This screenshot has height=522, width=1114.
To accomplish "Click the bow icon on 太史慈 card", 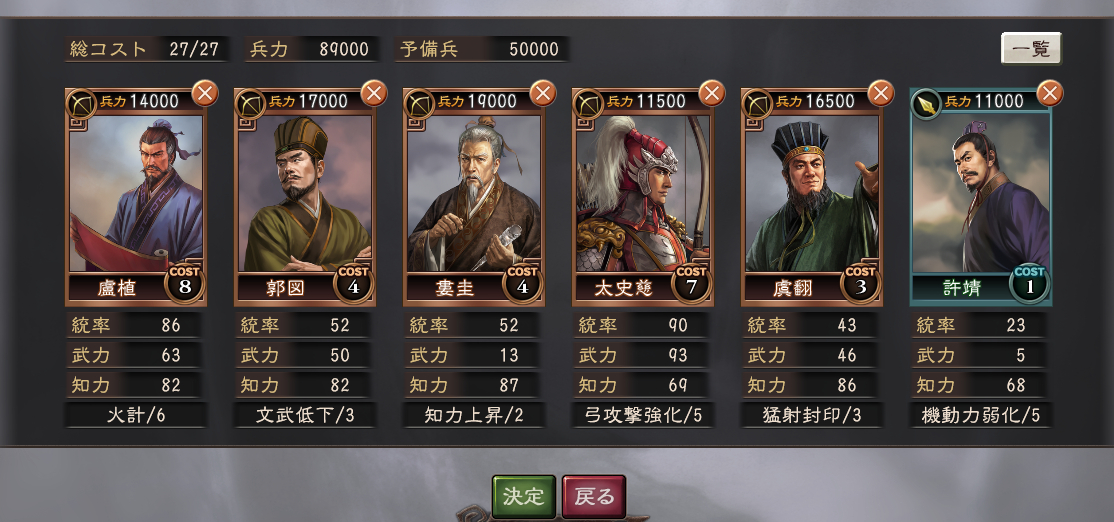I will tap(588, 104).
